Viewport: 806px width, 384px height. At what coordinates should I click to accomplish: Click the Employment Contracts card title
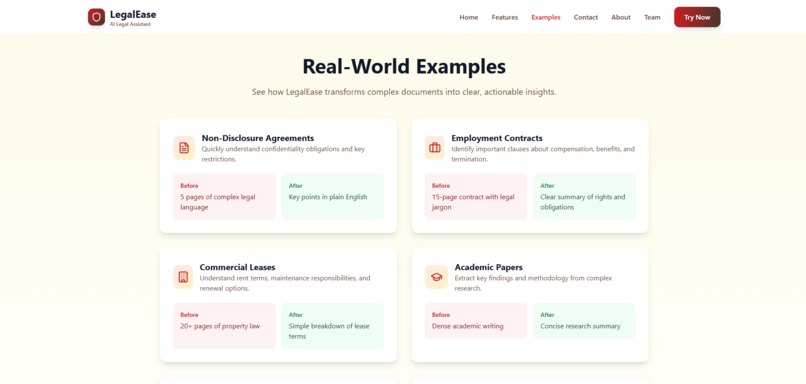(497, 138)
